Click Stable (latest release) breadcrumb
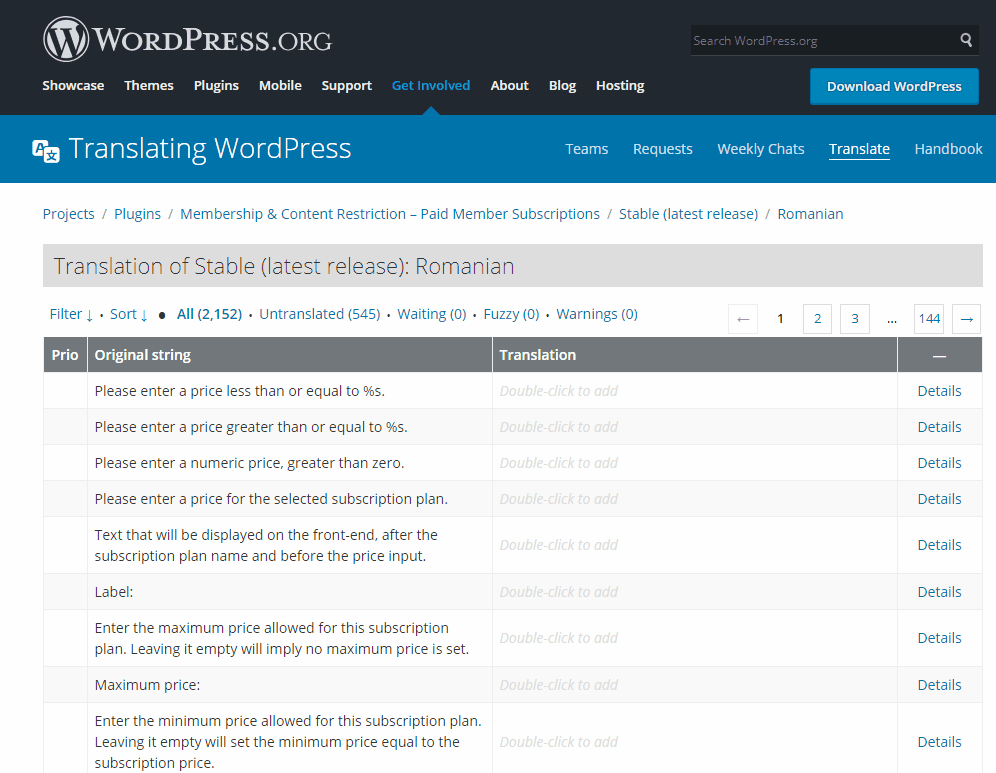This screenshot has width=996, height=773. (x=689, y=214)
